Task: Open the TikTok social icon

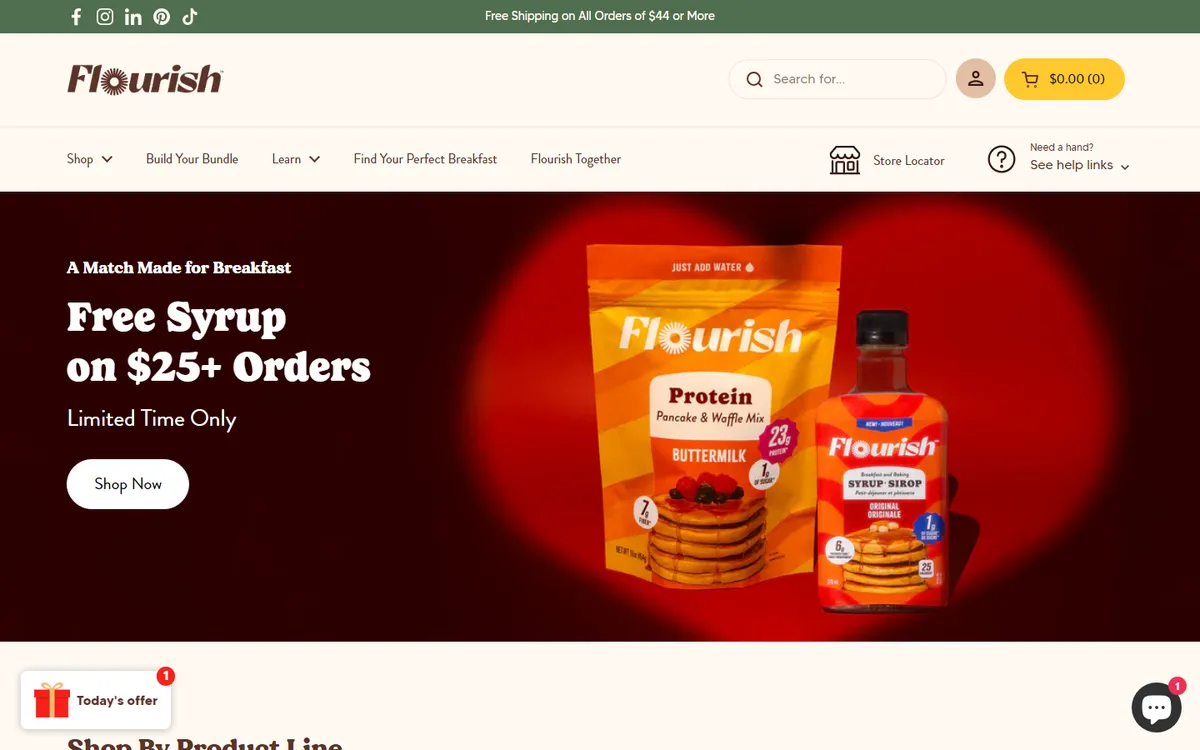Action: (190, 16)
